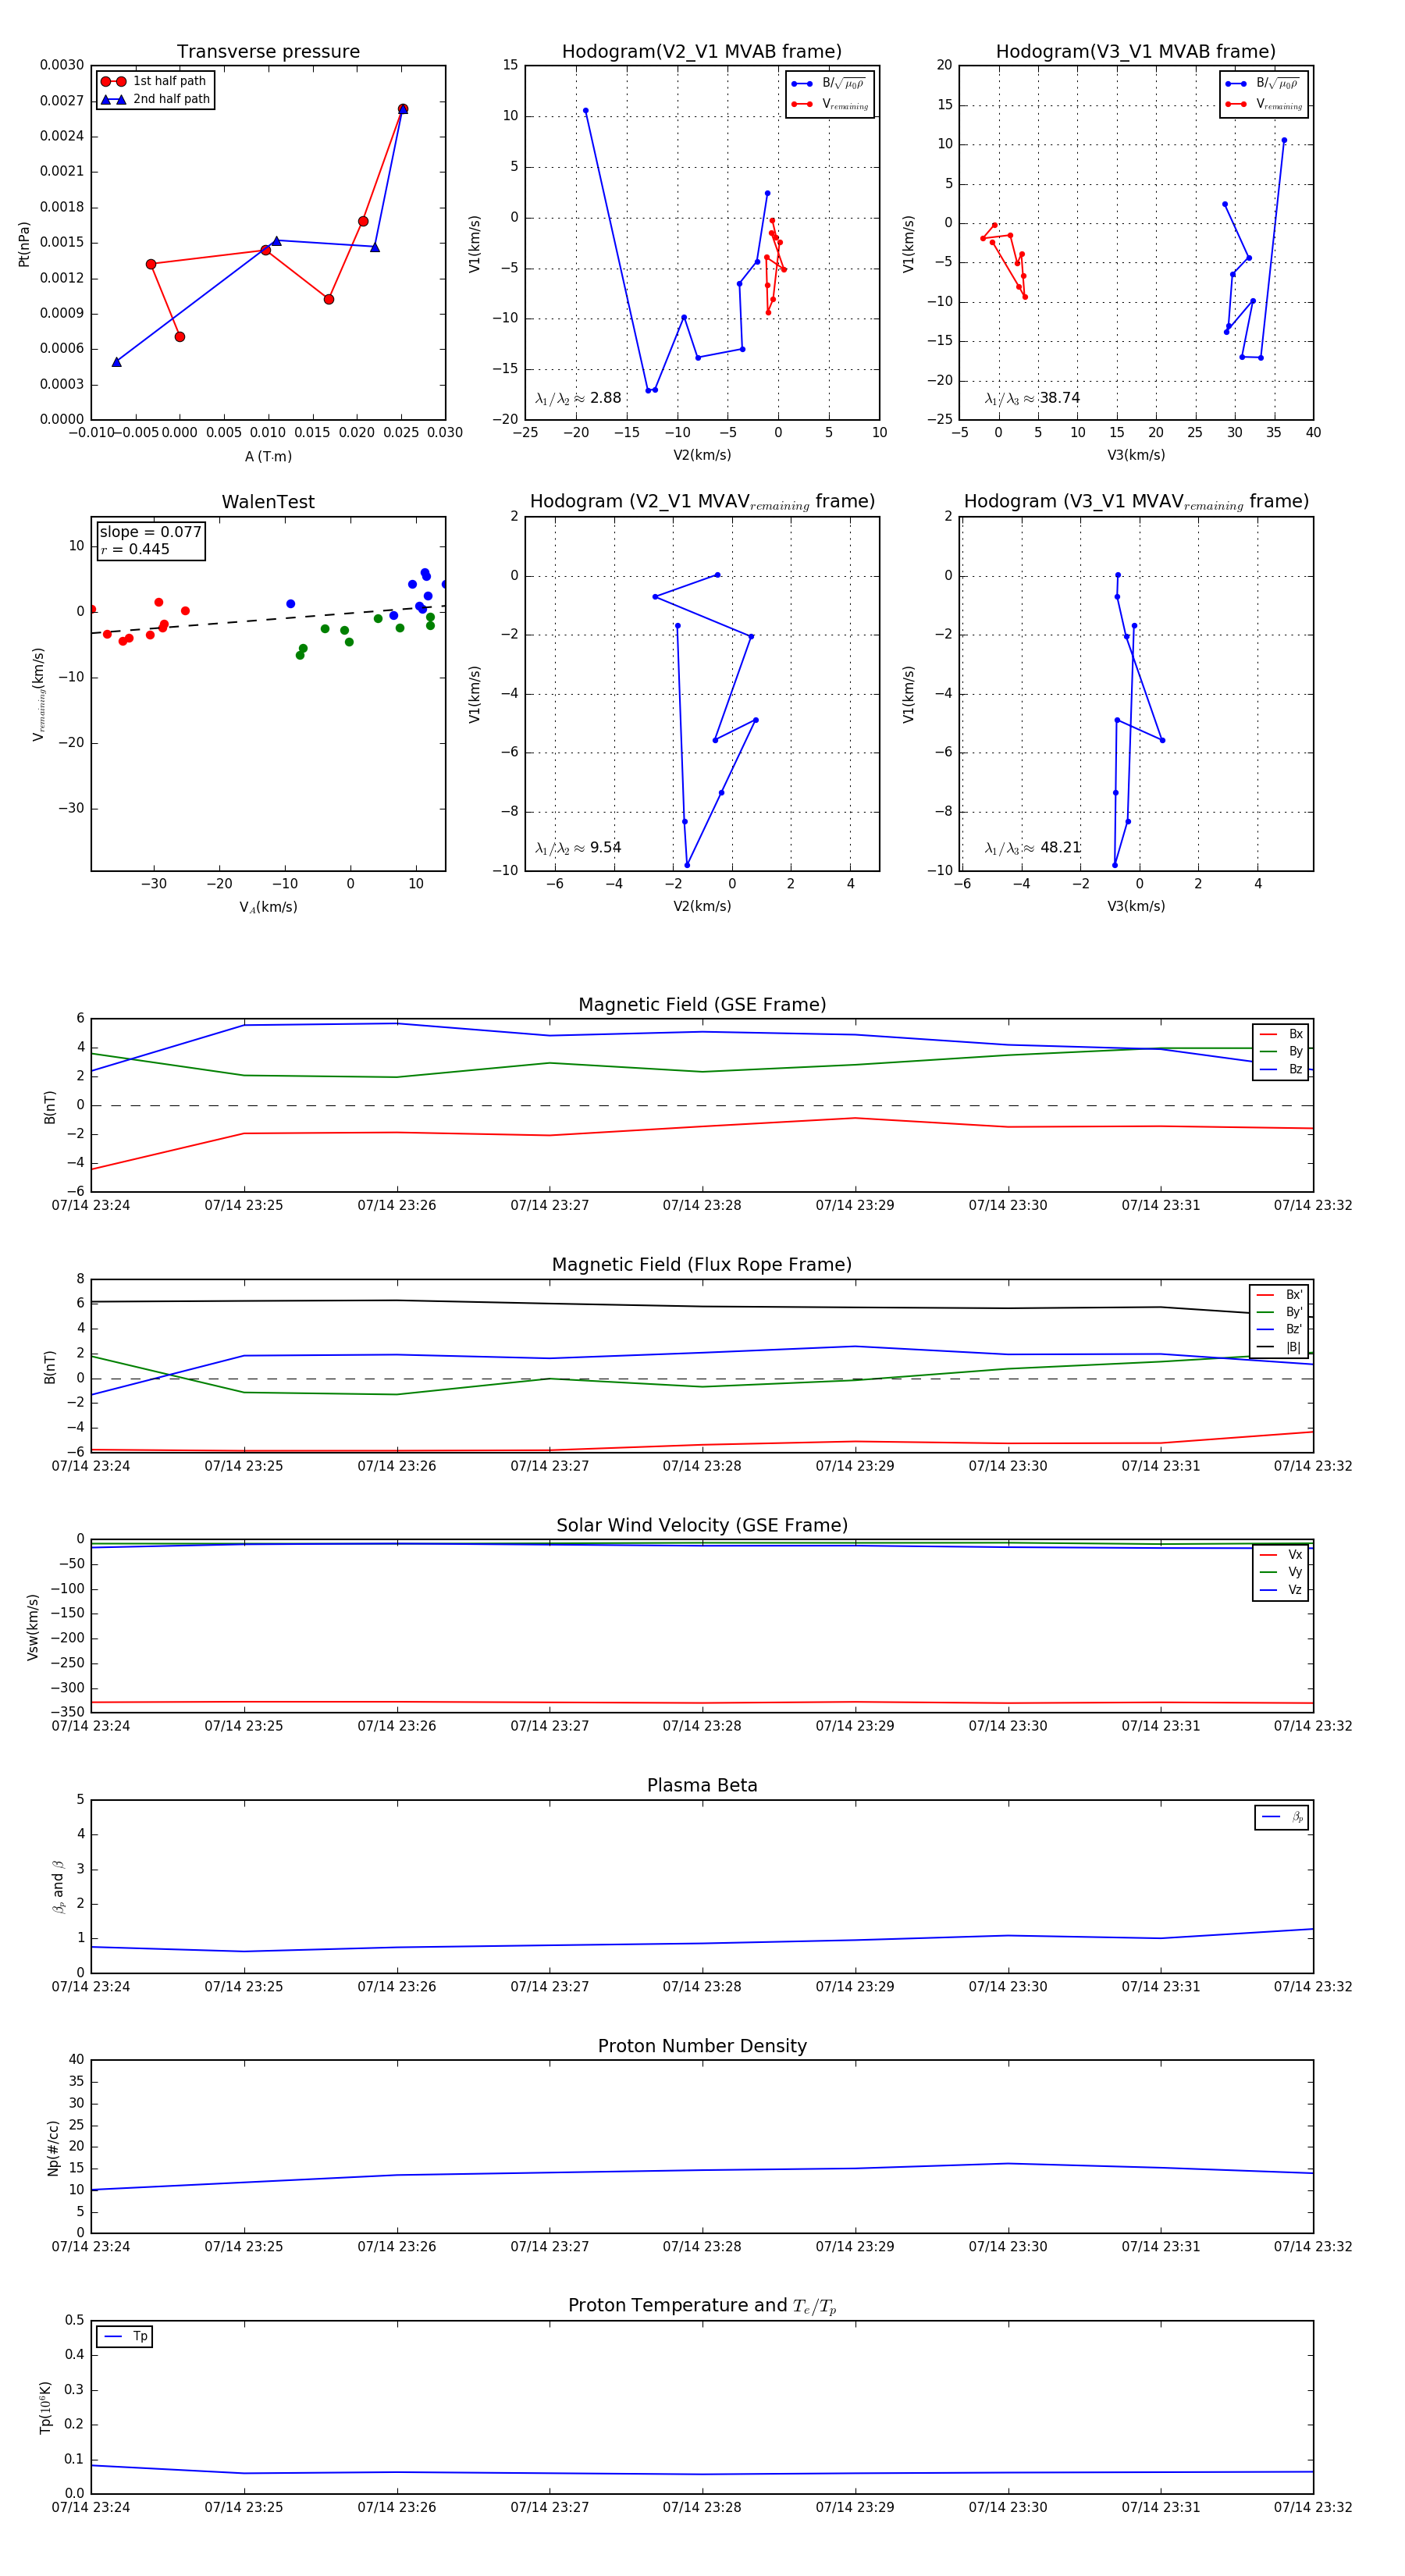Click the 'V_A(km/s)' x-axis label of WalenTest
The height and width of the screenshot is (2576, 1405).
(268, 907)
